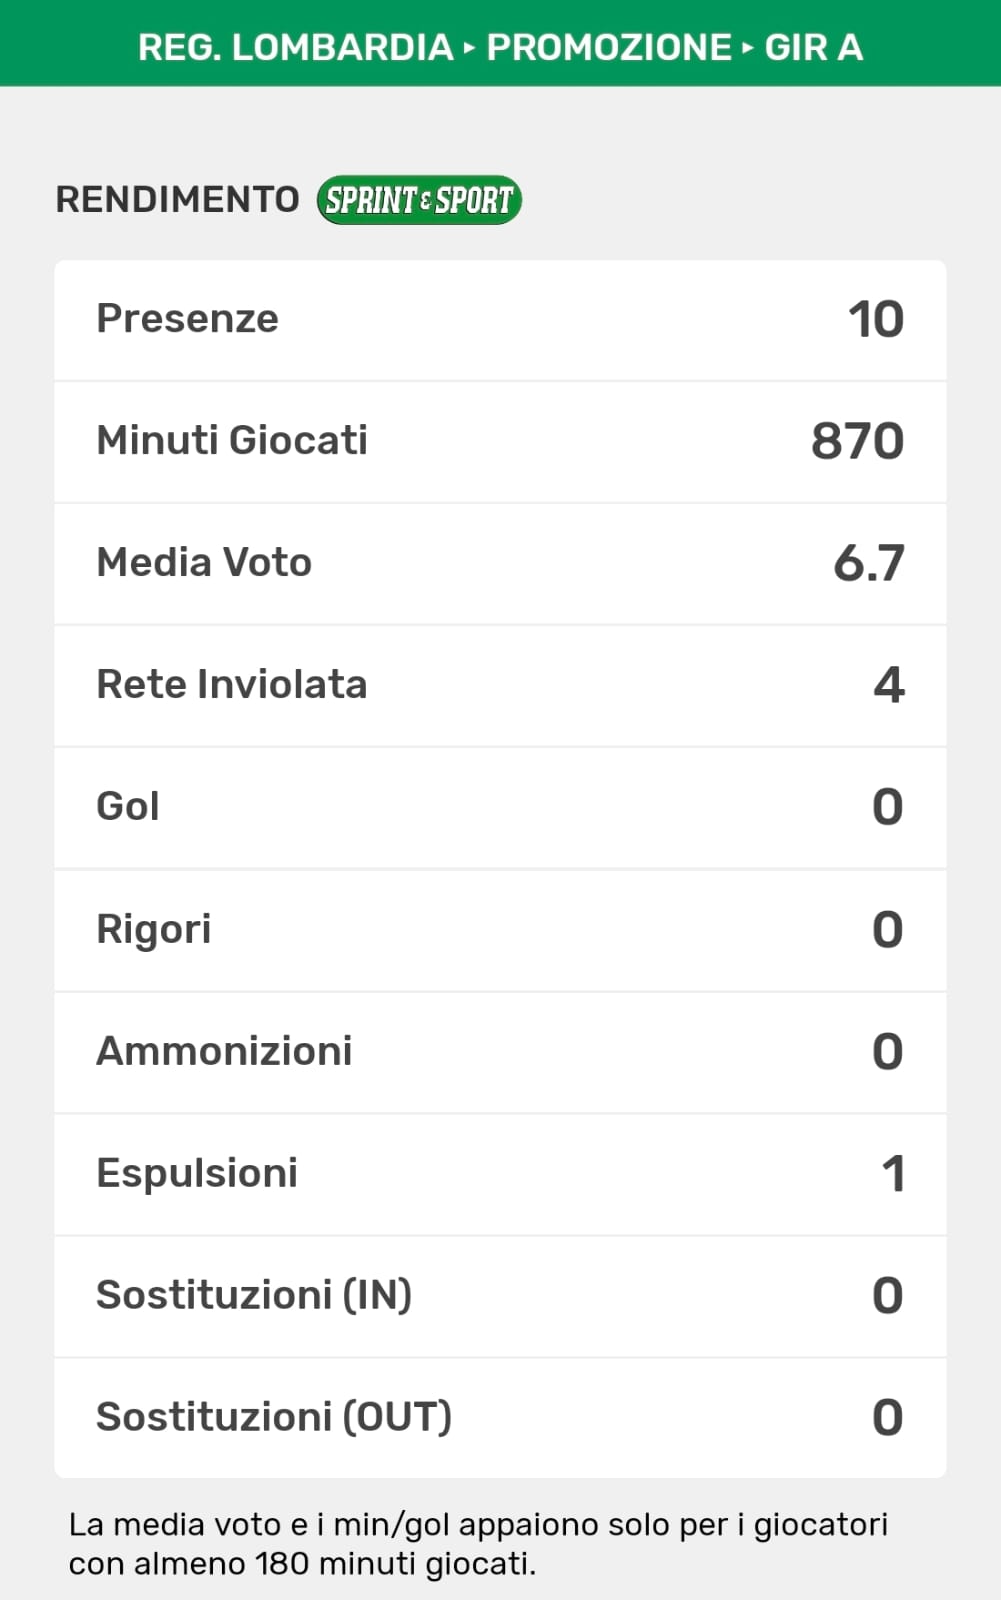Click the 870 minutes played value
Screen dimensions: 1001x1600
tap(857, 441)
